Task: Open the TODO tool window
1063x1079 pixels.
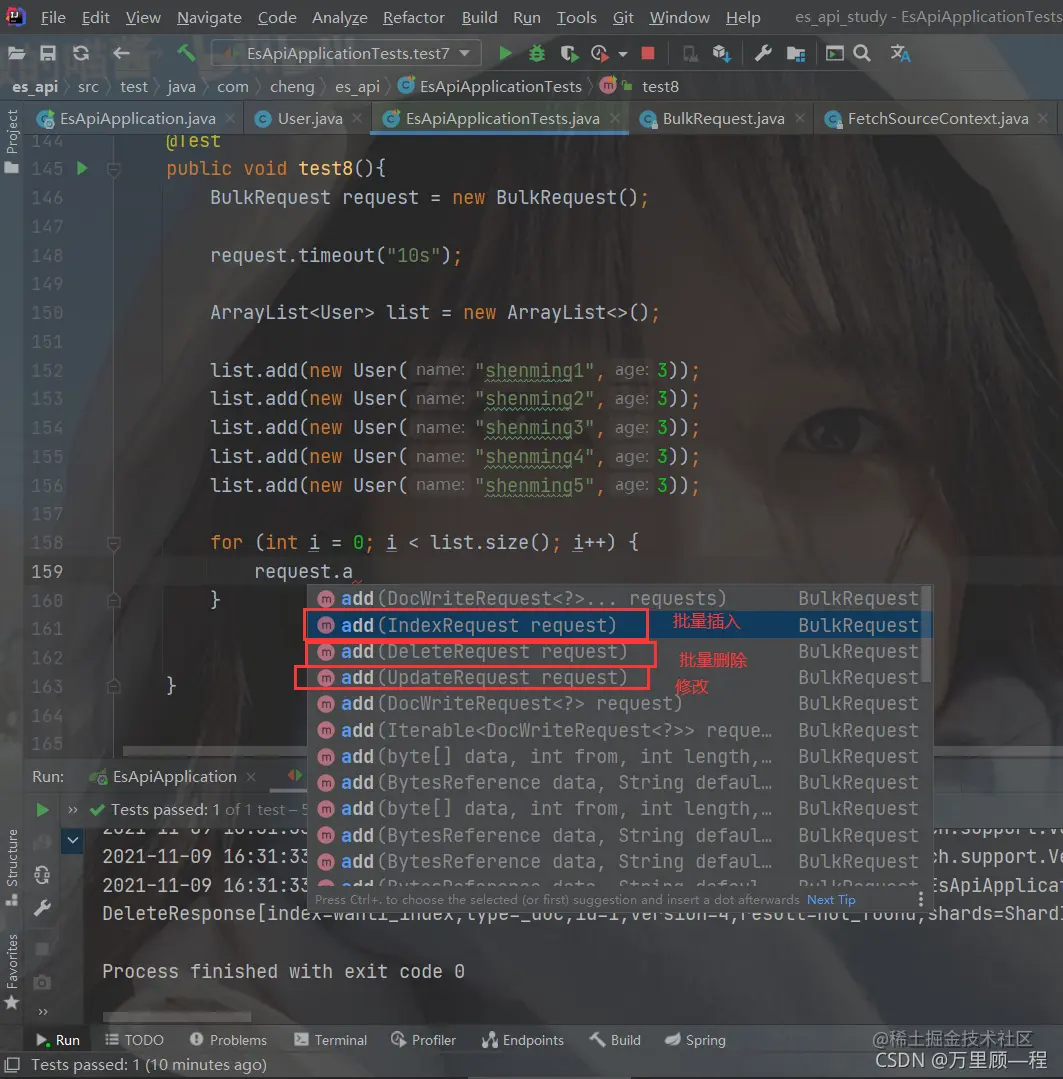Action: 134,1040
